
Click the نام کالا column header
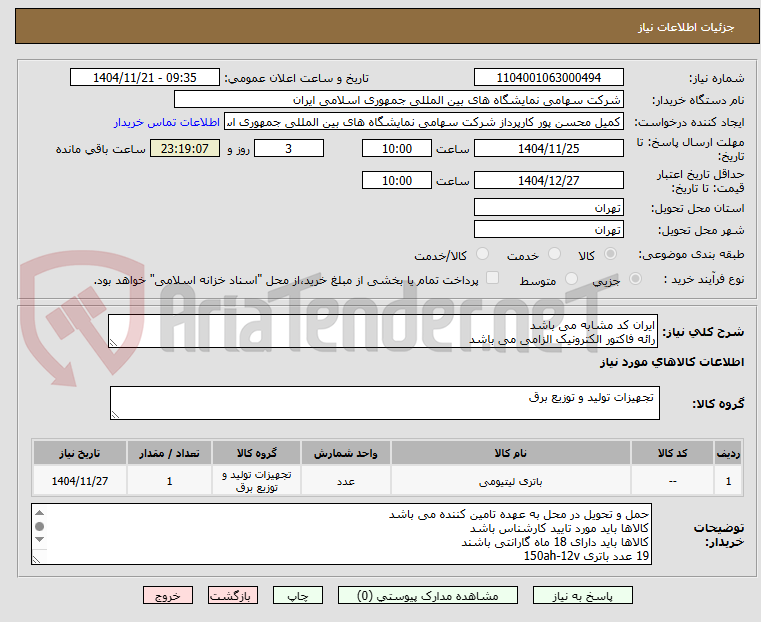coord(511,453)
